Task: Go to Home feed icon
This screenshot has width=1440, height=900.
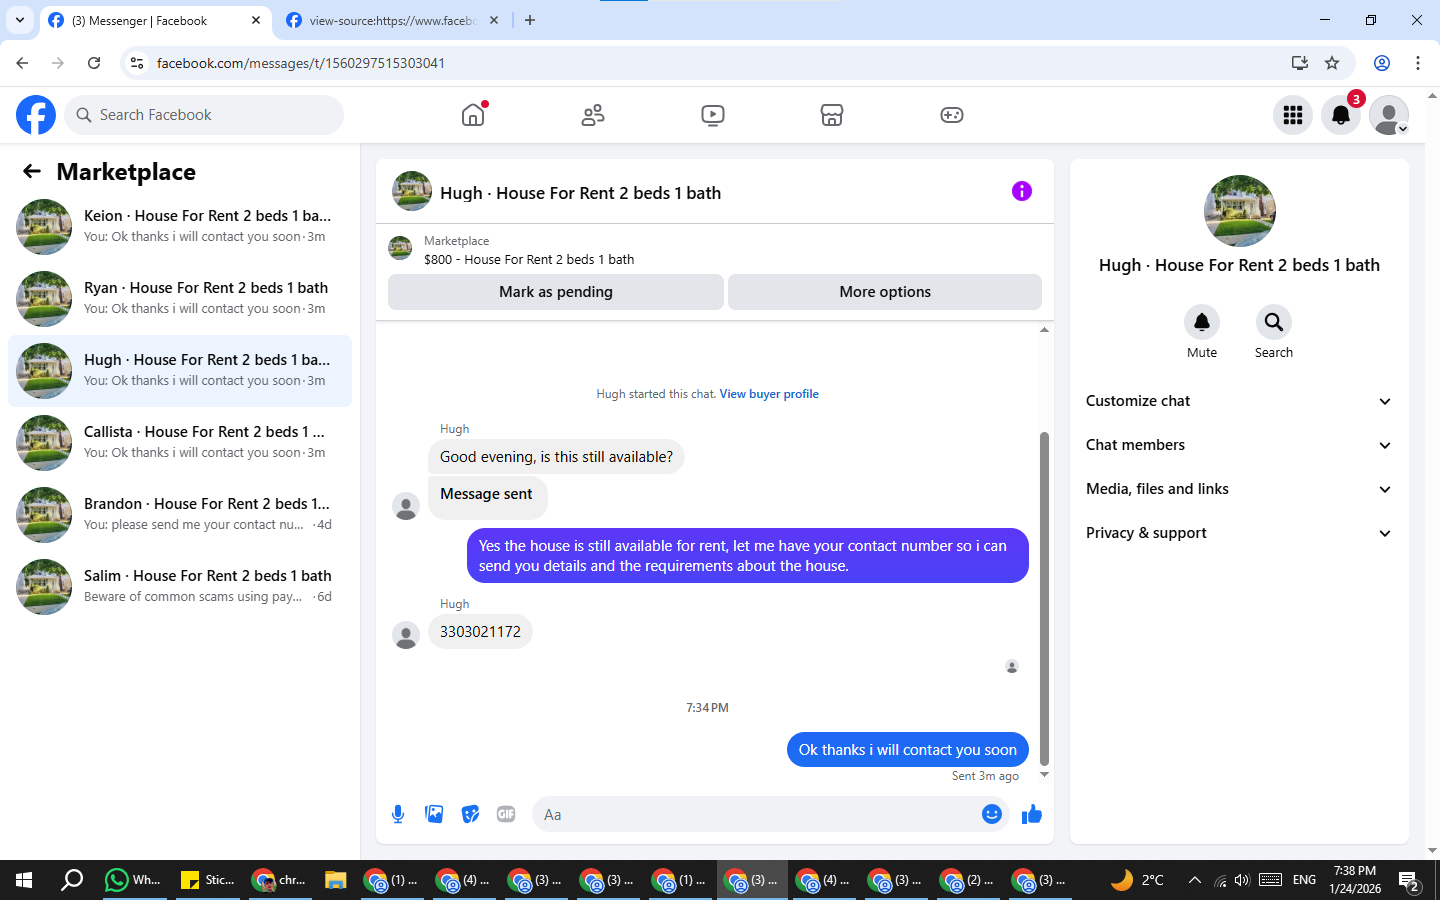Action: tap(473, 115)
